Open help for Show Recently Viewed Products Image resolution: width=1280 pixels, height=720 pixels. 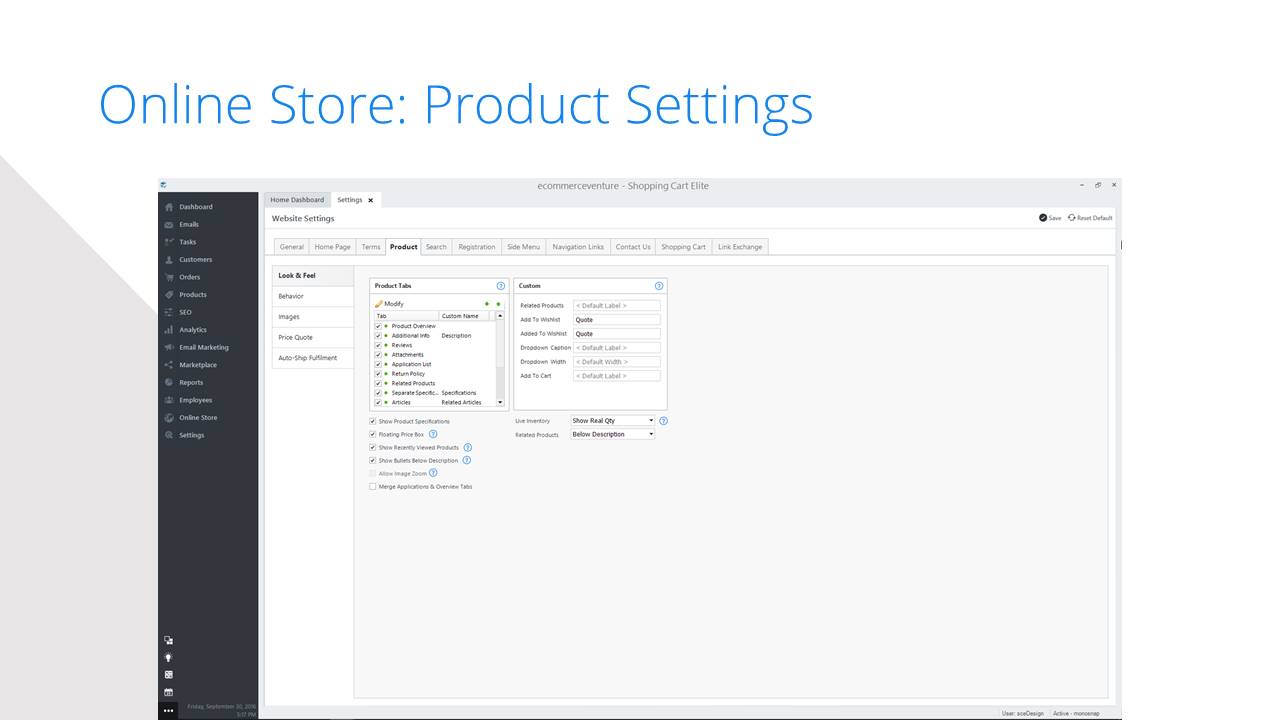coord(468,447)
